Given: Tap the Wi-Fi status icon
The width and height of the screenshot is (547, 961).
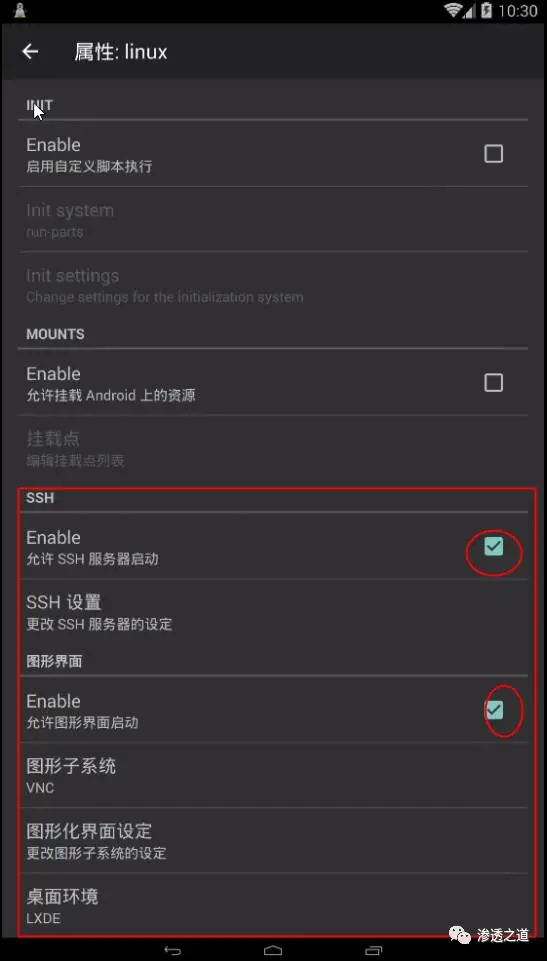Looking at the screenshot, I should (453, 10).
